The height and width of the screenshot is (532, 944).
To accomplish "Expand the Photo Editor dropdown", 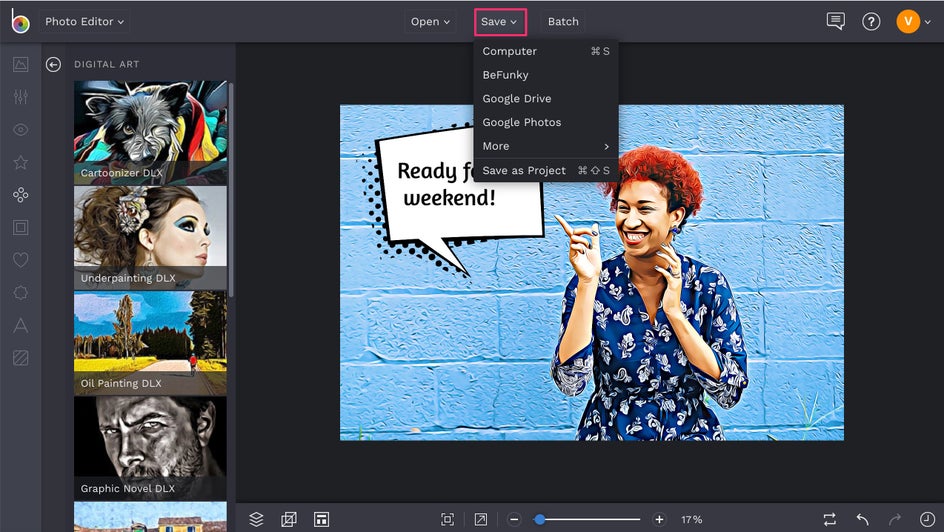I will [x=84, y=21].
